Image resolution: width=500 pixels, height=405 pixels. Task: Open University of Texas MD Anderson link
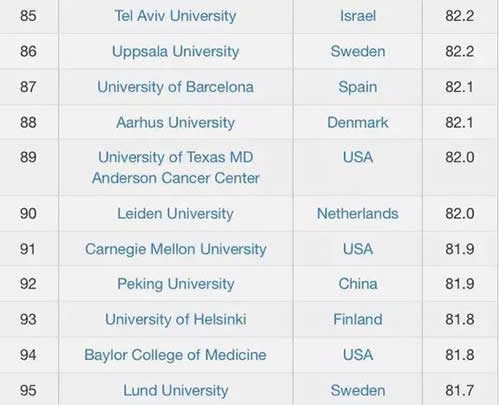pos(175,167)
